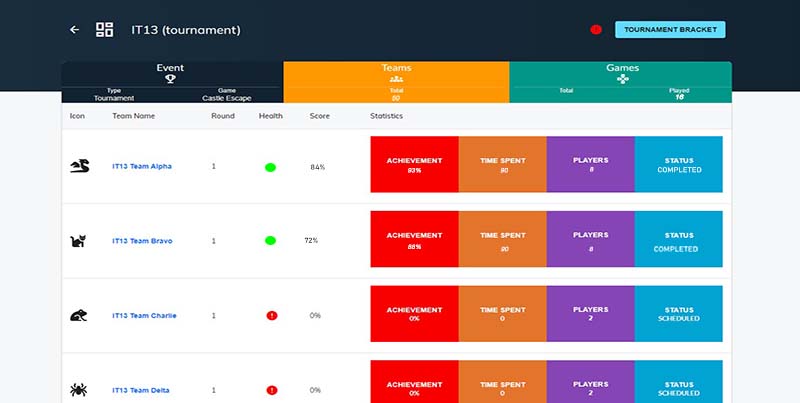
Task: Switch to the Event tab
Action: tap(171, 73)
